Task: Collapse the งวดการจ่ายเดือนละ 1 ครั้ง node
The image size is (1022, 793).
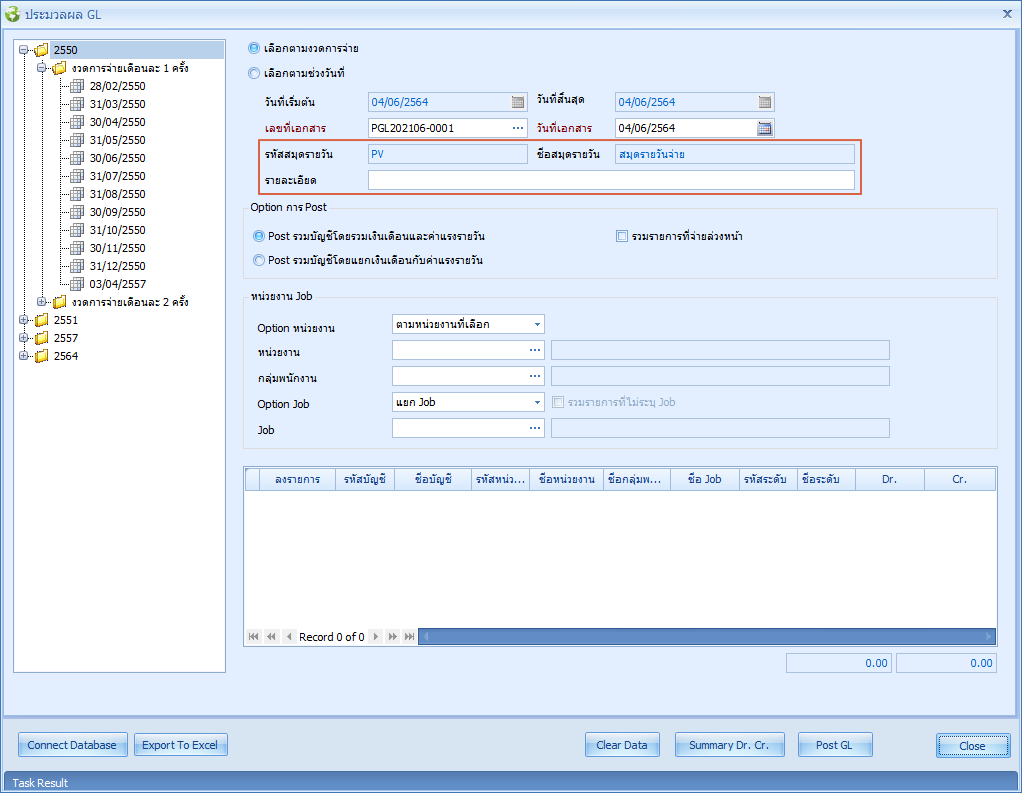Action: tap(42, 68)
